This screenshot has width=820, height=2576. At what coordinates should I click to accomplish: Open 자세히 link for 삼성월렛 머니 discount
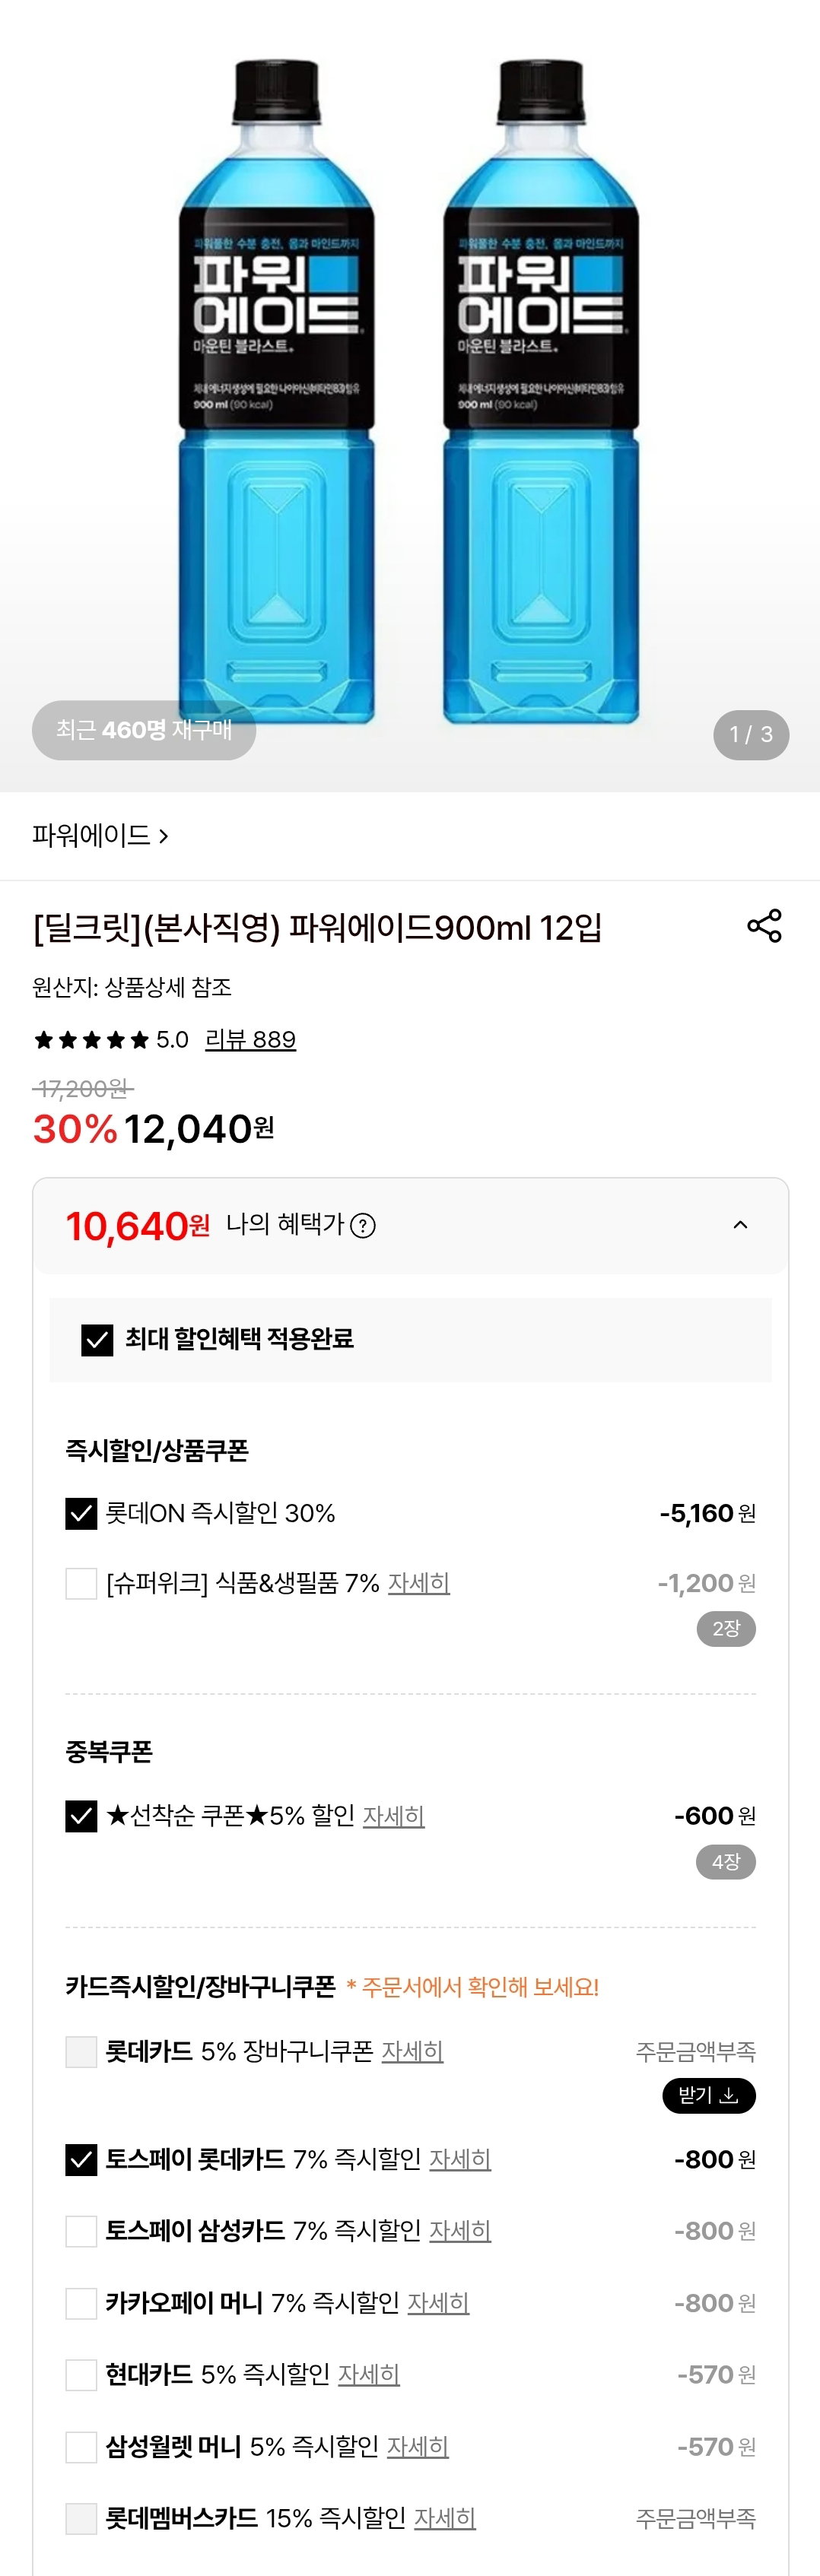418,2446
